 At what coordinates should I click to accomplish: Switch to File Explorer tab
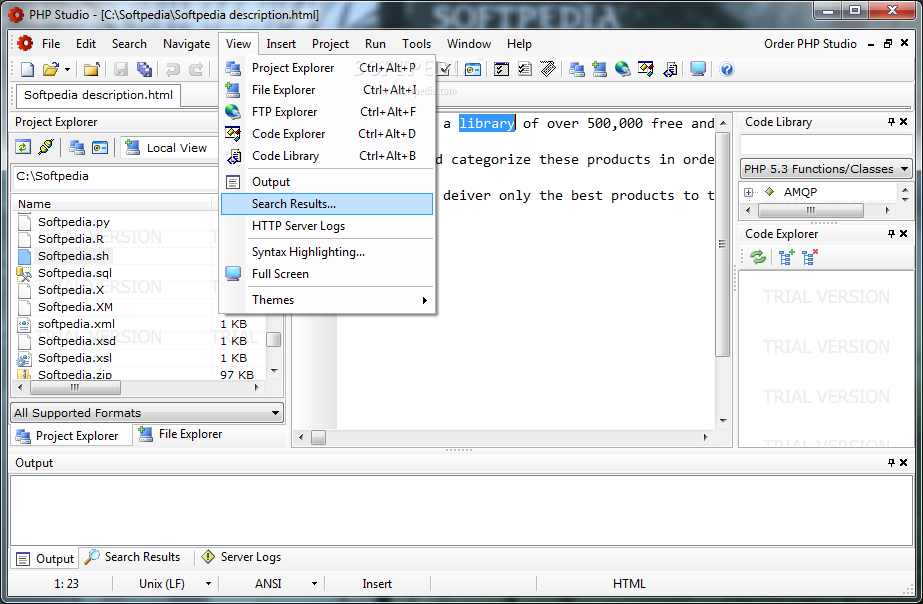pos(180,434)
